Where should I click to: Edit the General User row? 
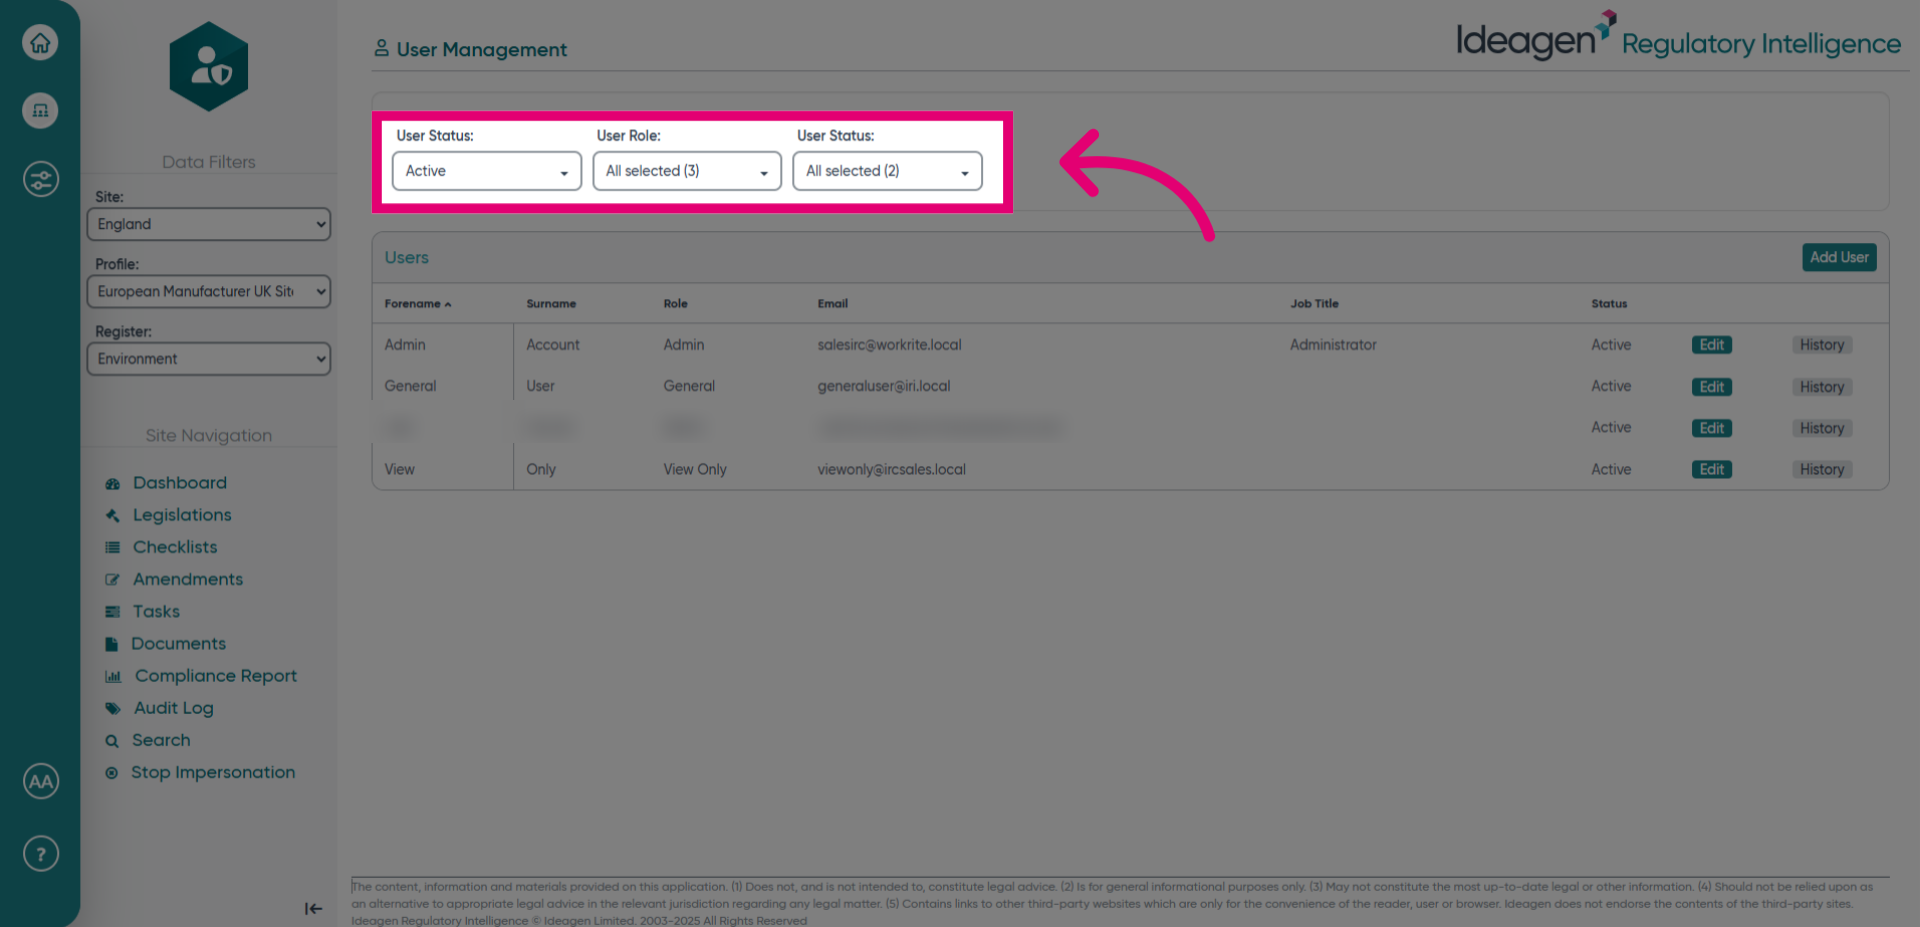(1711, 387)
